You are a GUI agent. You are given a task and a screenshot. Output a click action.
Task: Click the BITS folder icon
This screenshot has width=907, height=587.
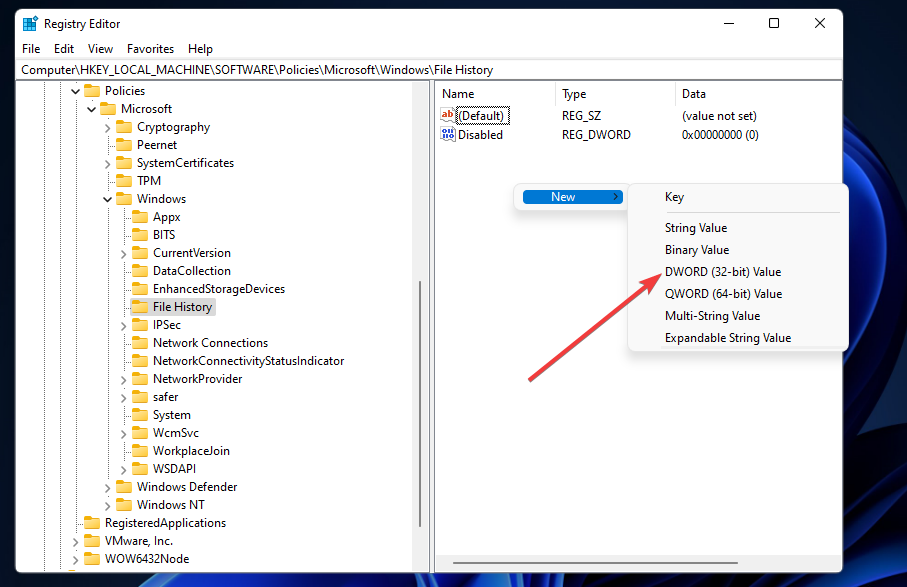point(140,235)
